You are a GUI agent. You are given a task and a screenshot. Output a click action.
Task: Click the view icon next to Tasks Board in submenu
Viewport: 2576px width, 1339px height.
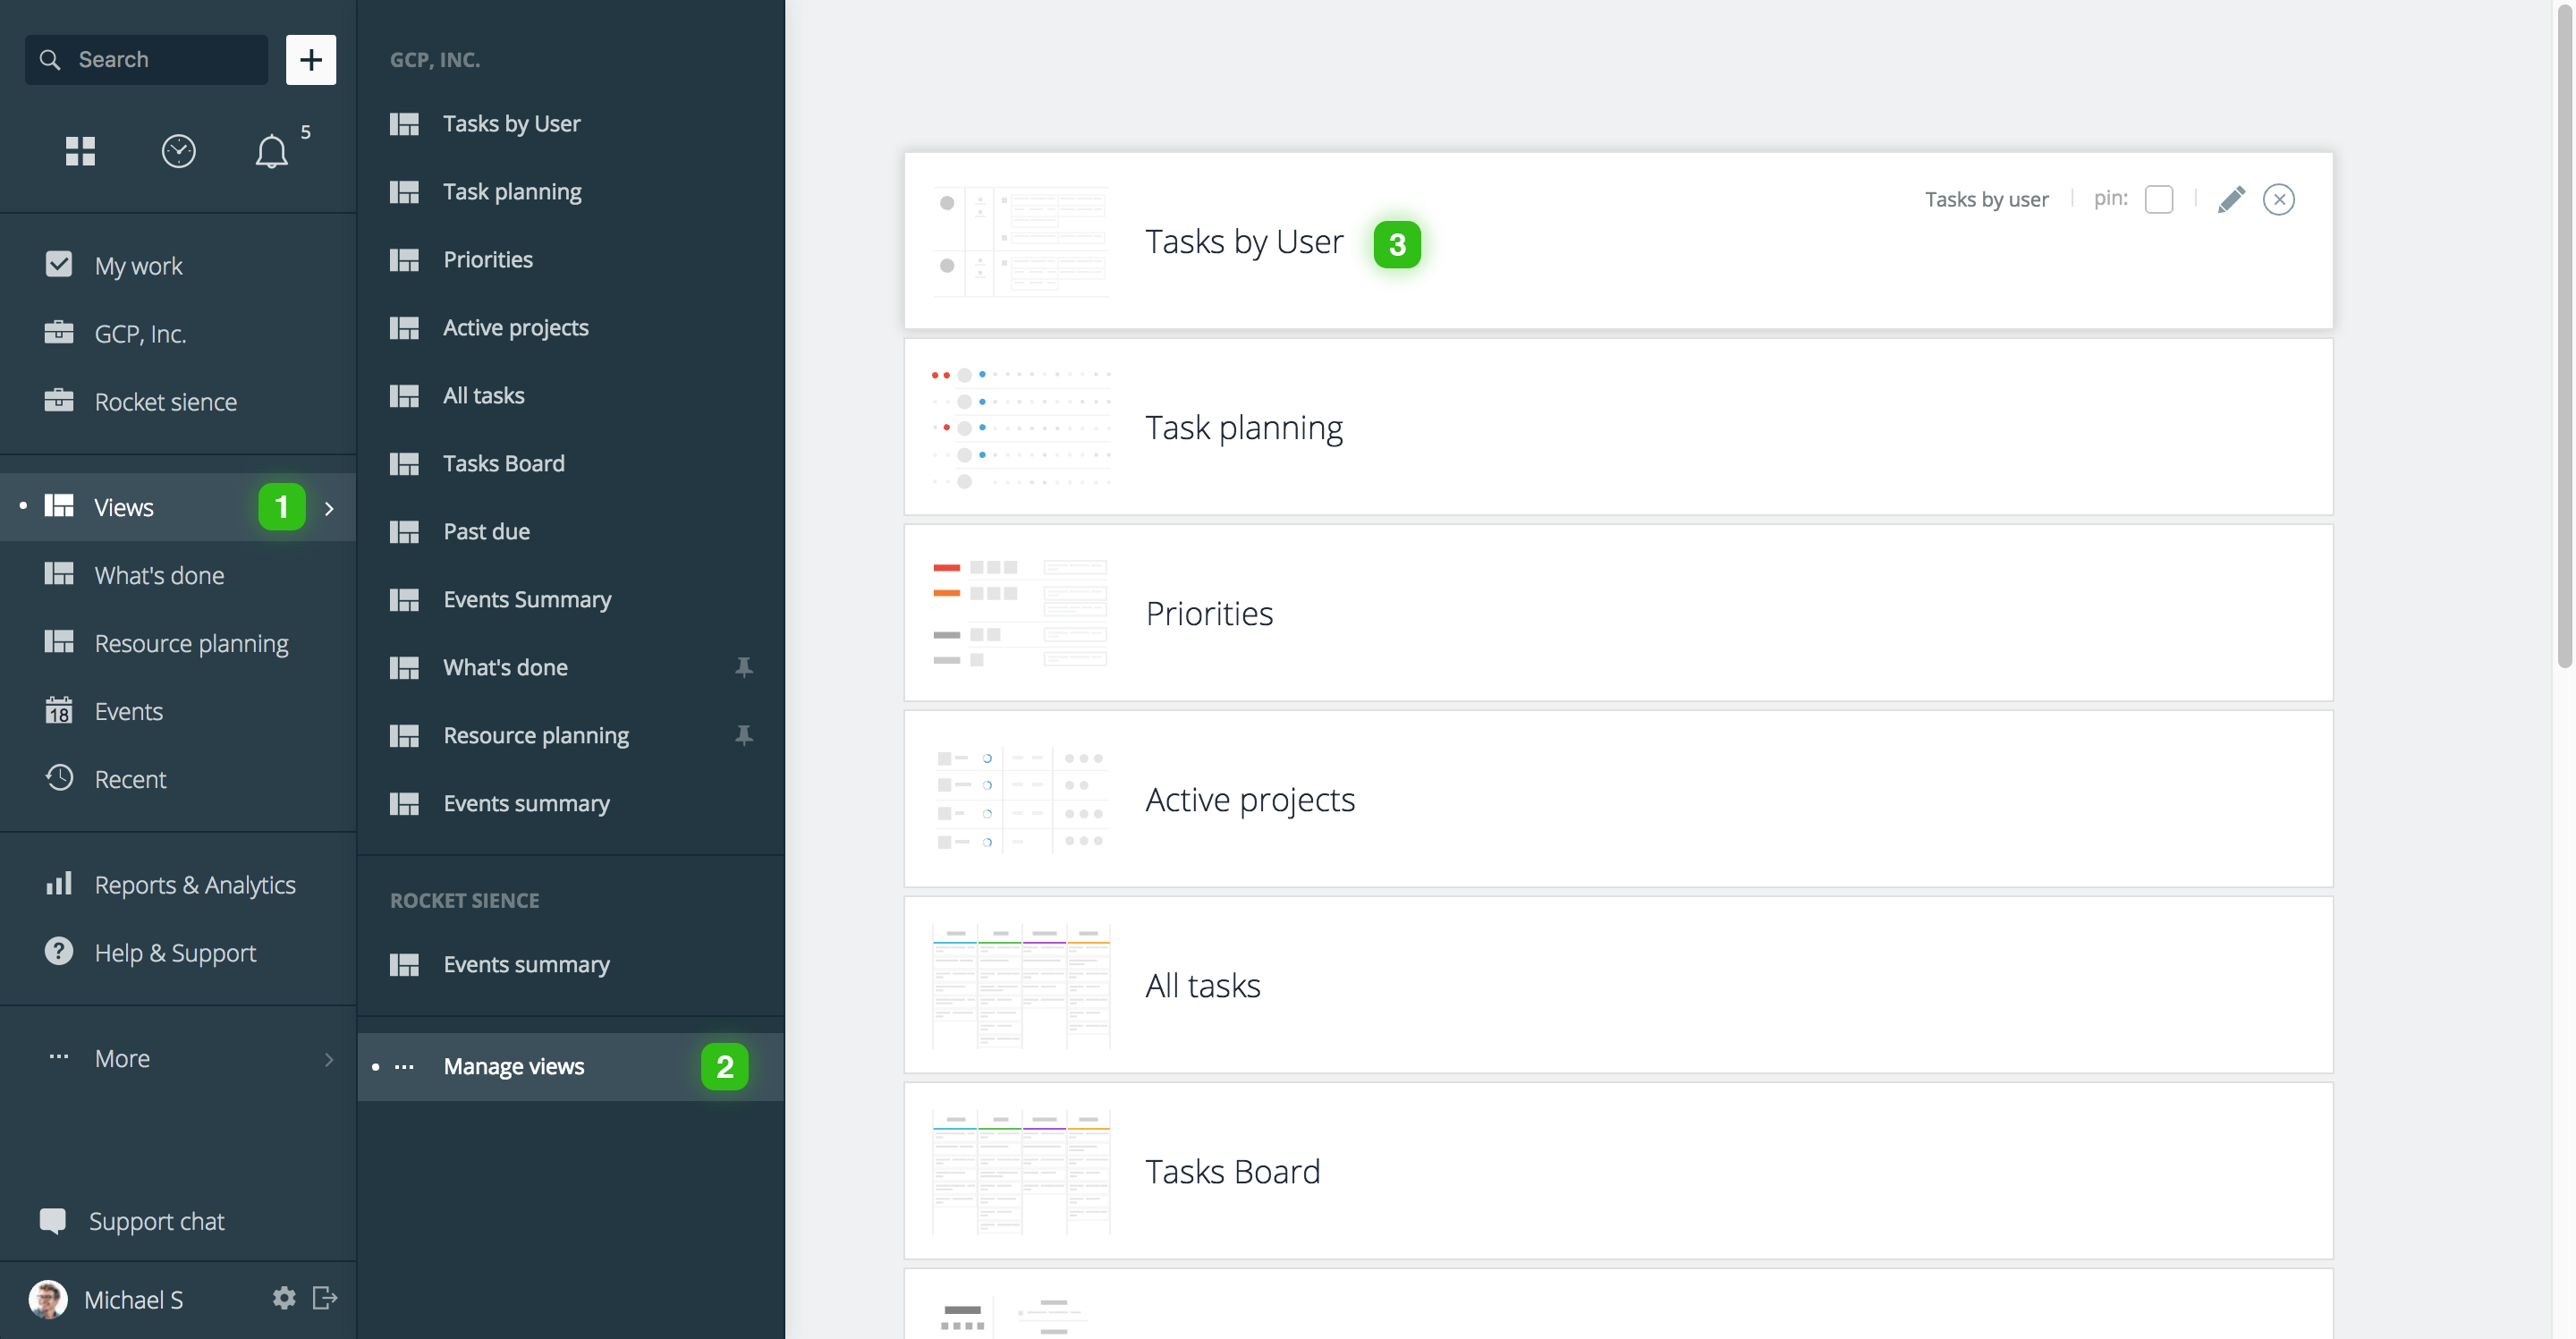pos(404,464)
